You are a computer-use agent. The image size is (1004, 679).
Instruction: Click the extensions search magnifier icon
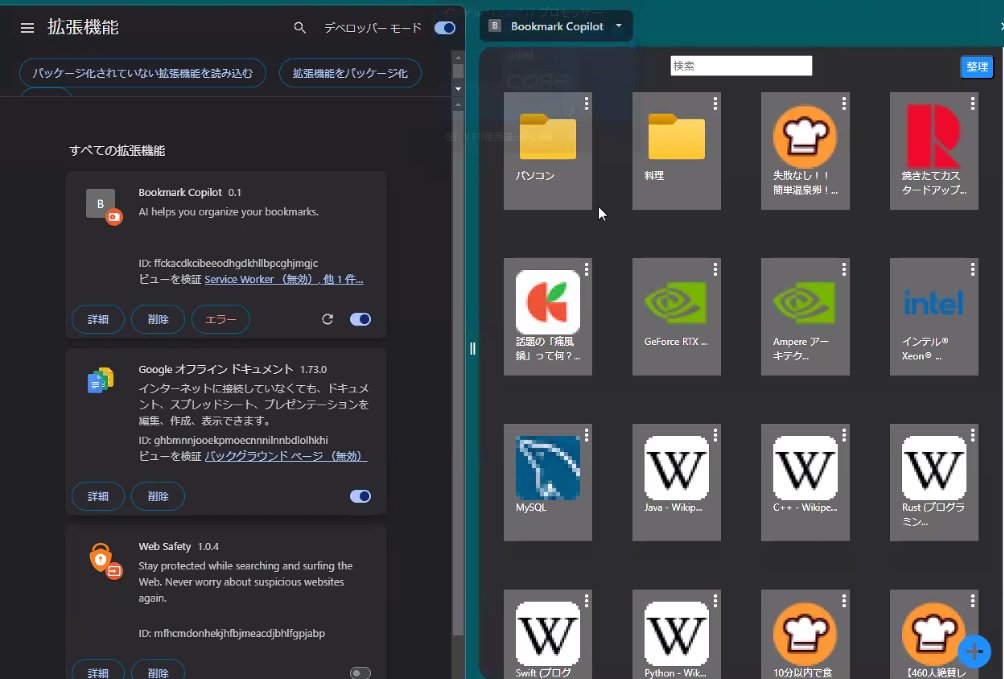click(x=299, y=28)
